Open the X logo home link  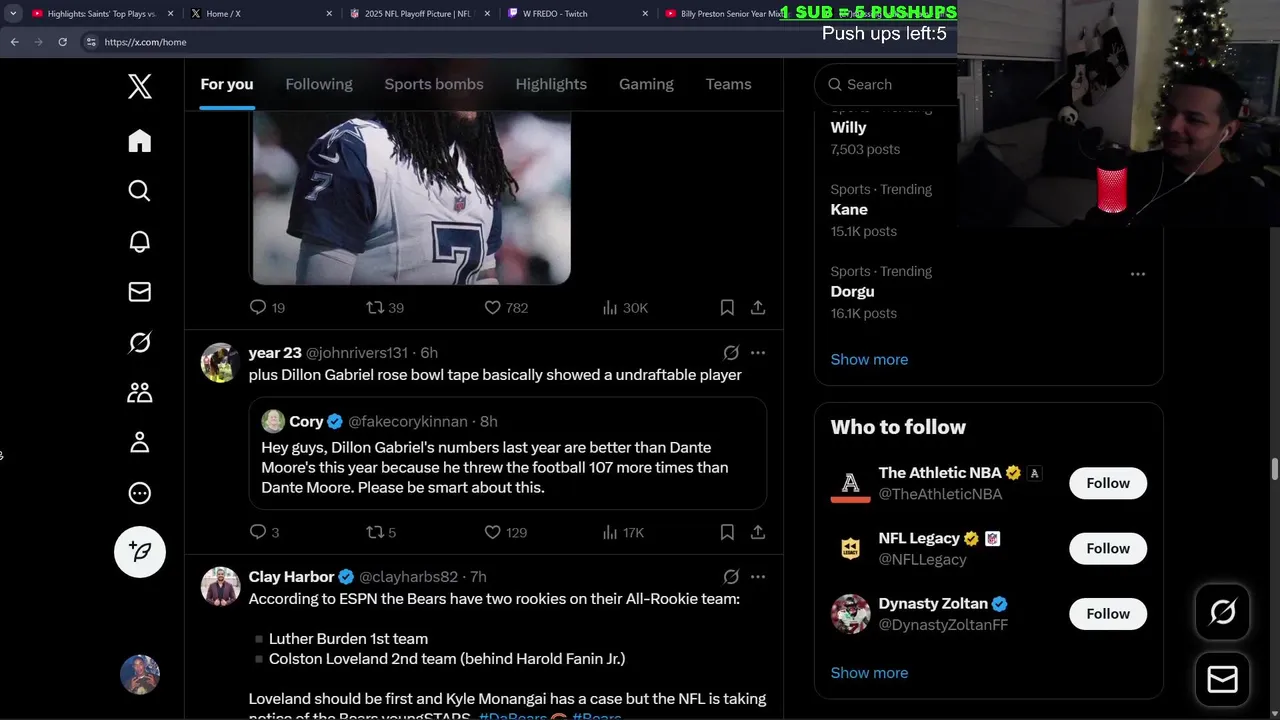(140, 86)
